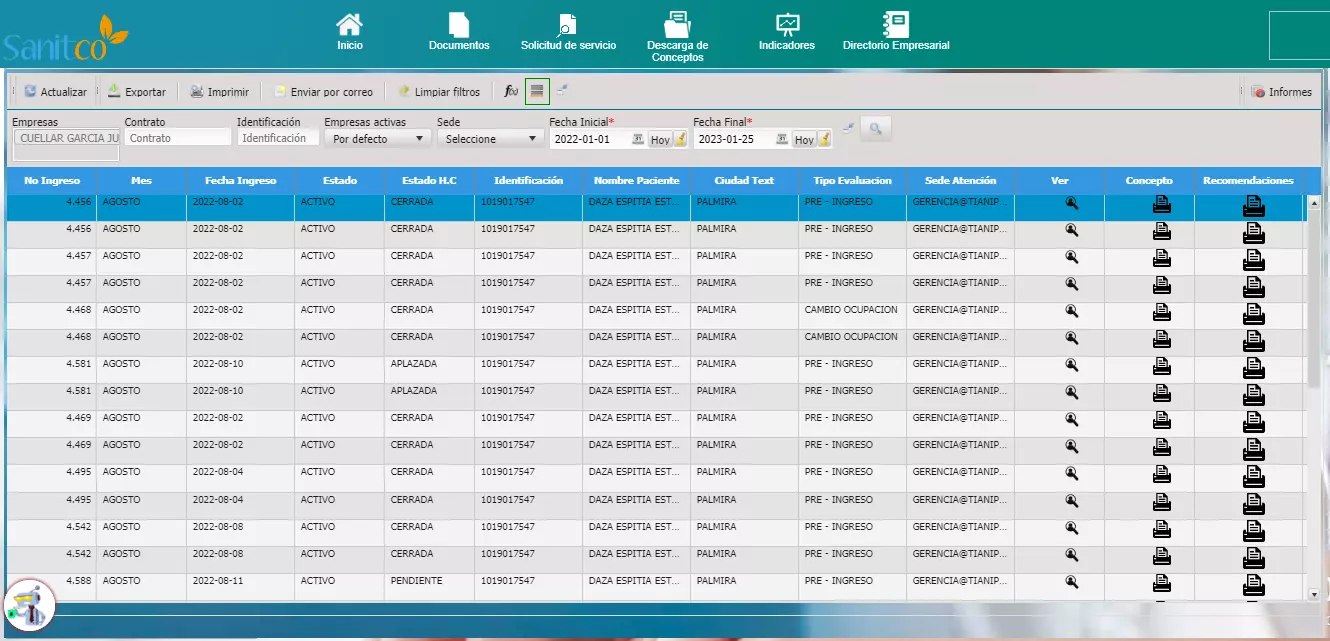
Task: Click the Ver magnifier in first row
Action: tap(1071, 203)
